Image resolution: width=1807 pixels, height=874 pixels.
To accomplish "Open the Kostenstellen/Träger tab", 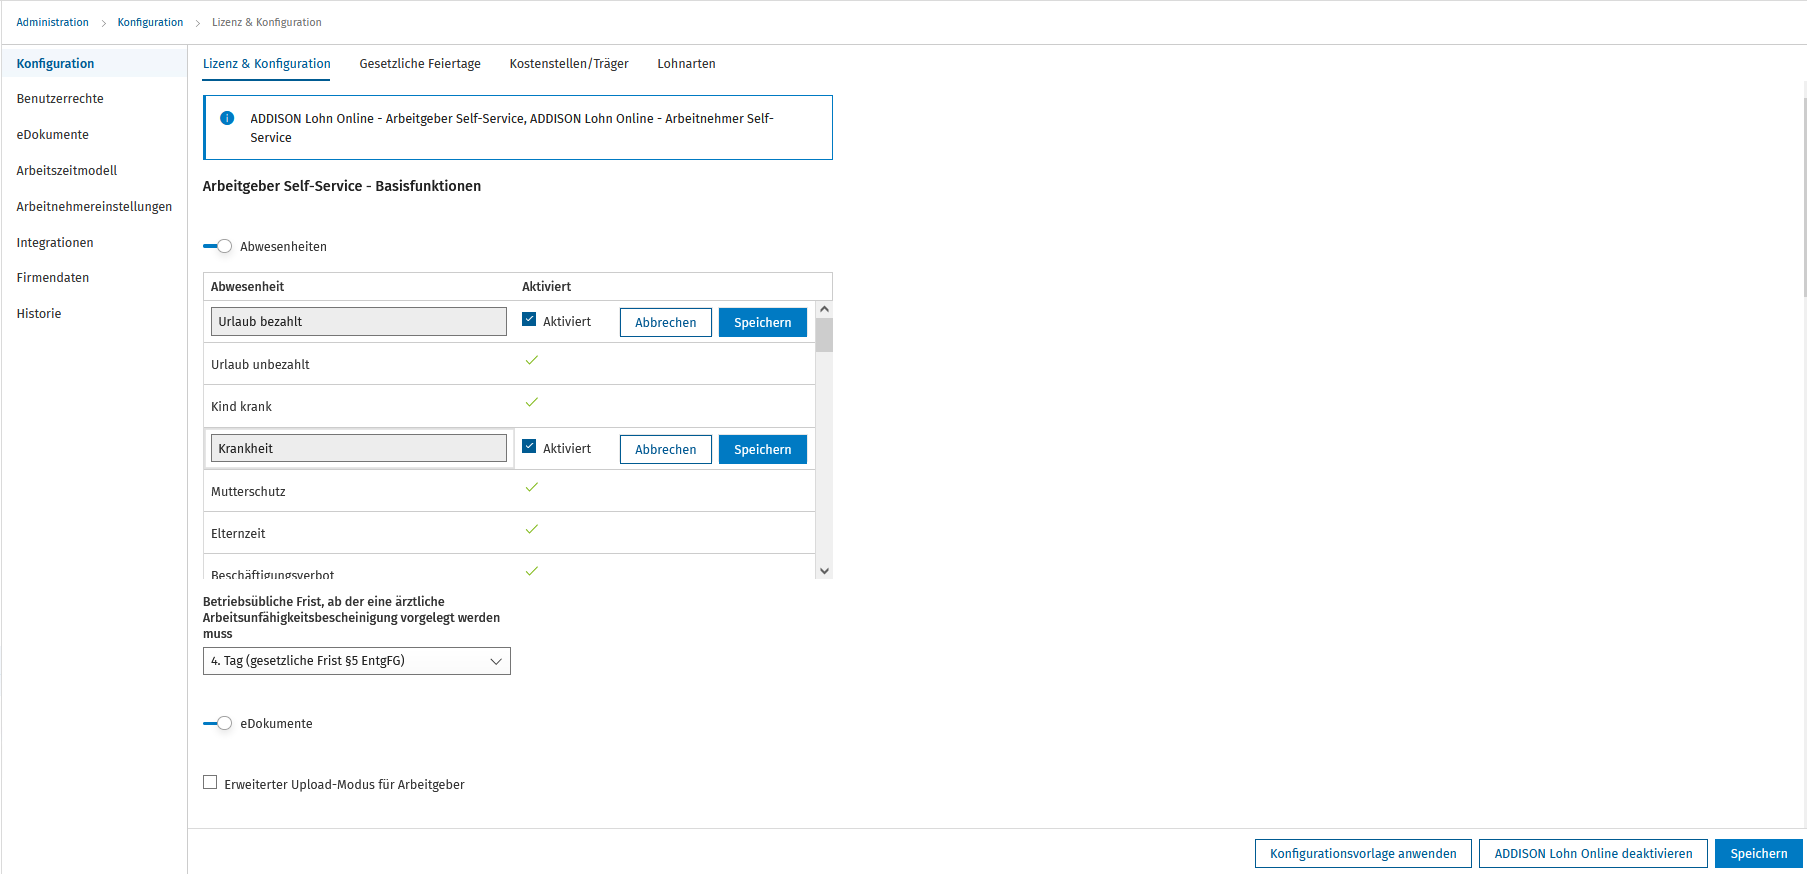I will [569, 64].
